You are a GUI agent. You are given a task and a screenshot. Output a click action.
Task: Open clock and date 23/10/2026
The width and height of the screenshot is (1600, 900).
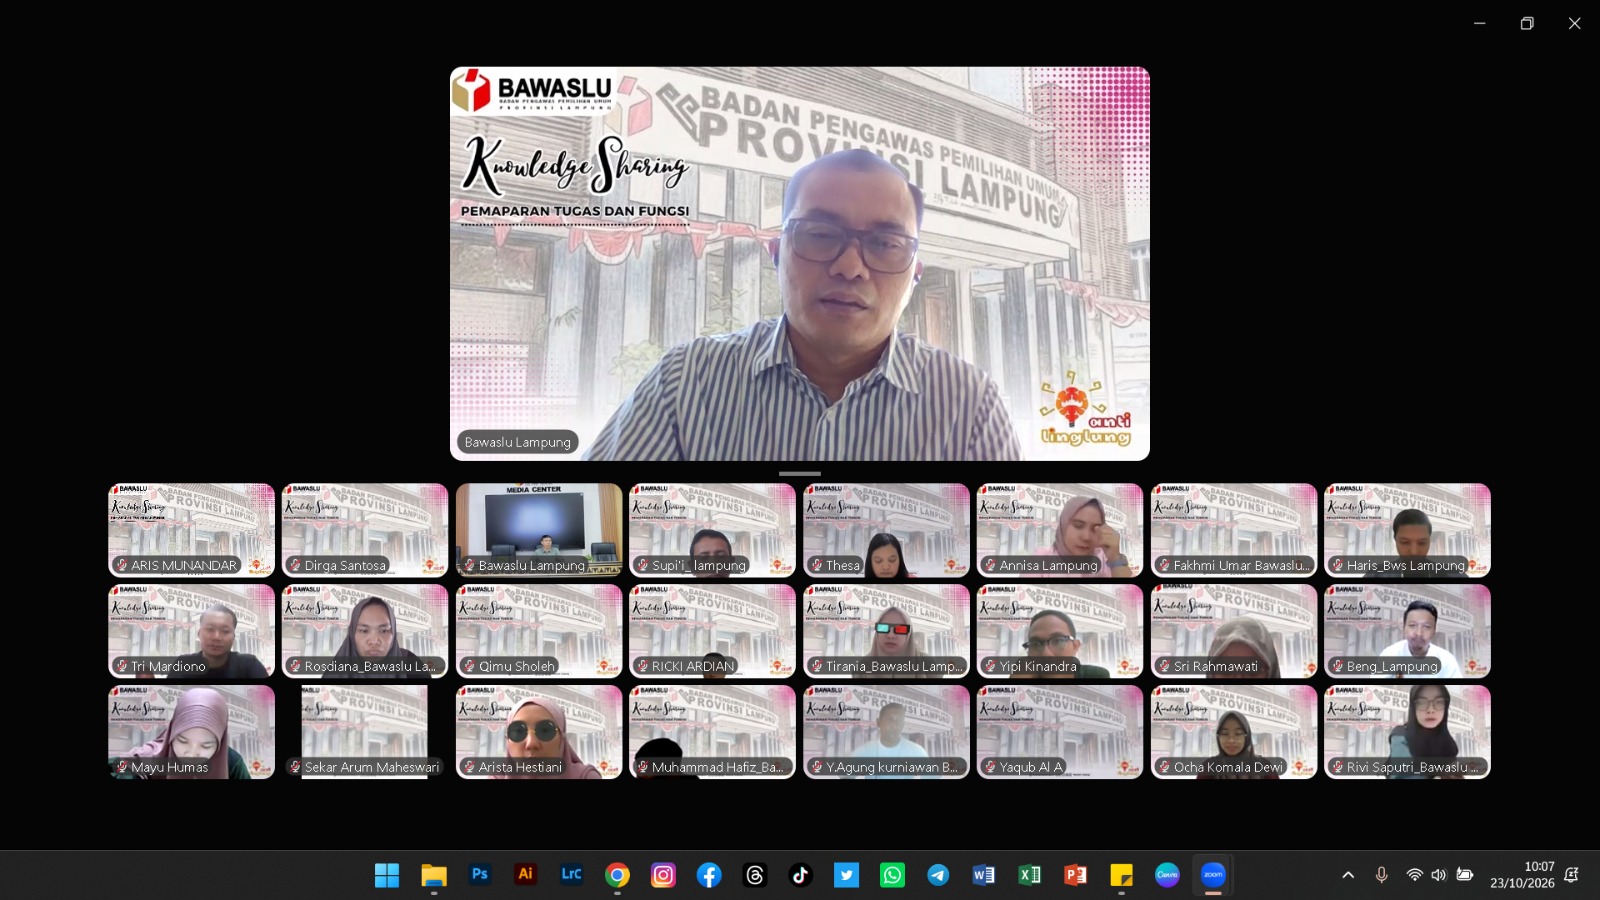tap(1522, 875)
